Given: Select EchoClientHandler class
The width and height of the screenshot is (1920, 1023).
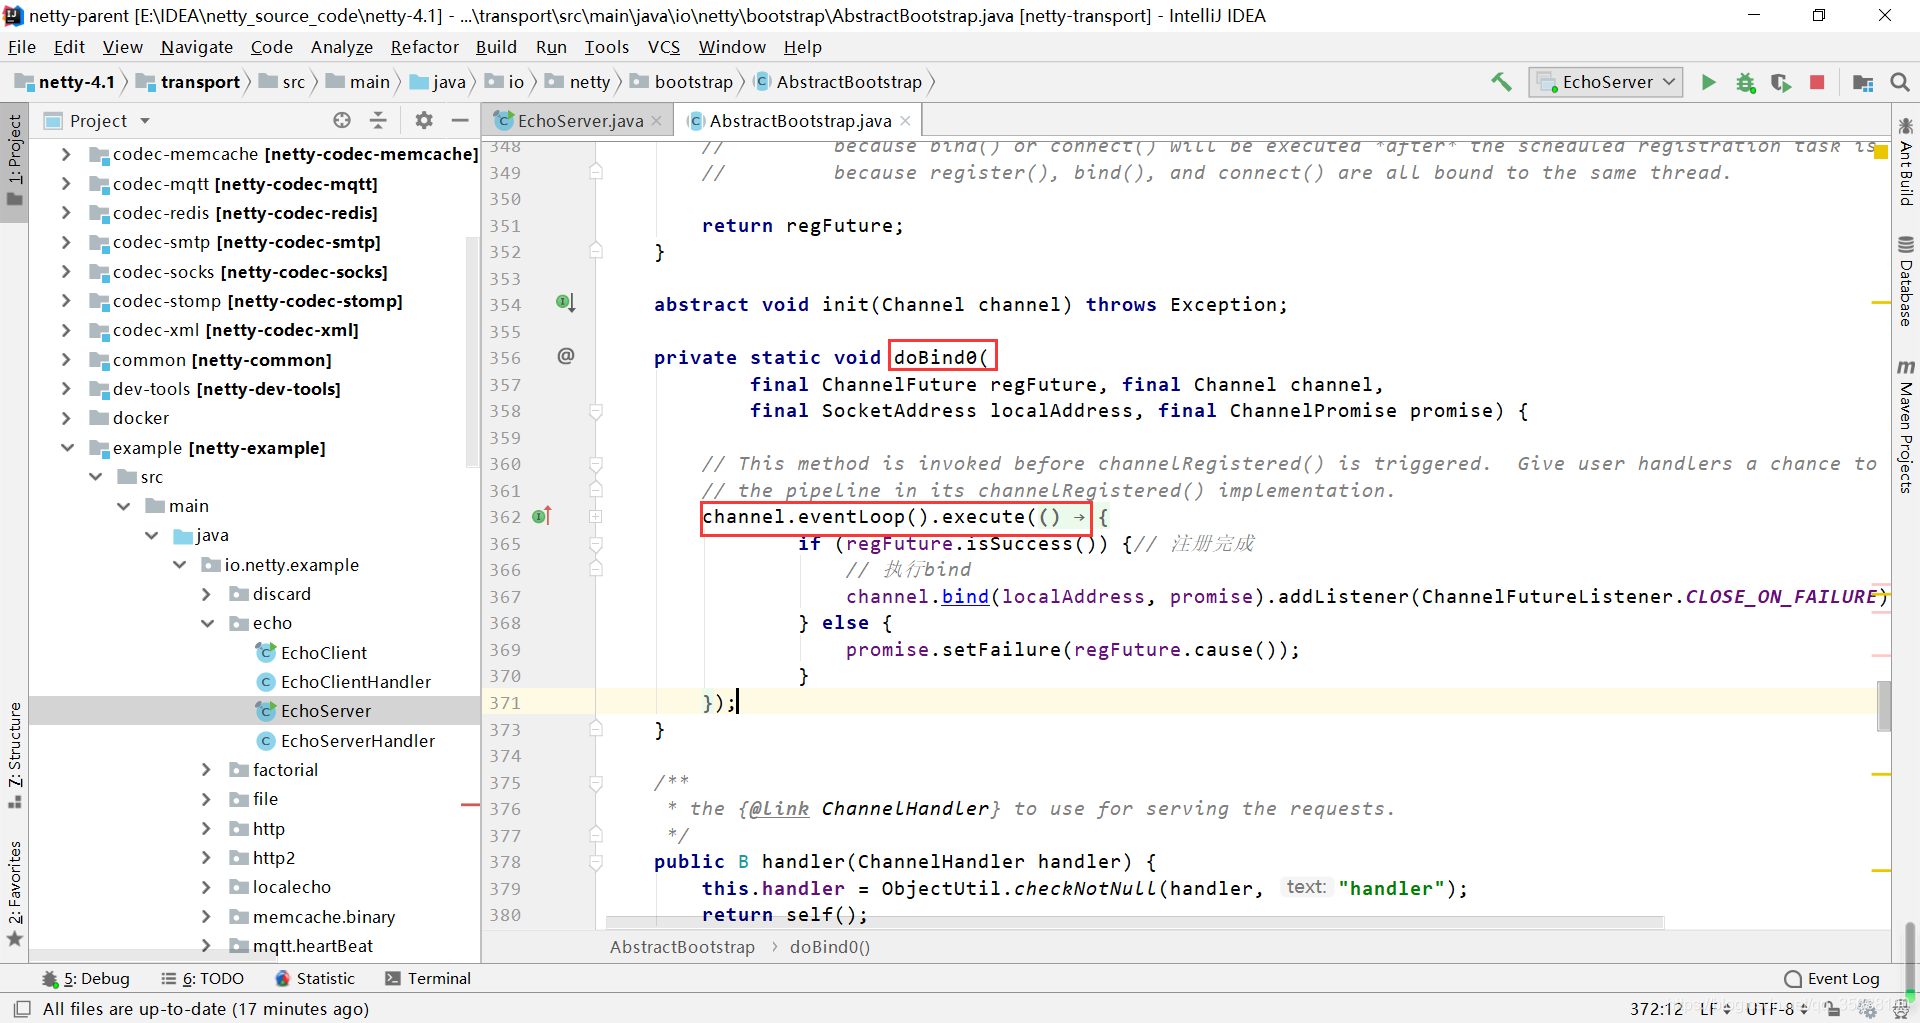Looking at the screenshot, I should click(356, 682).
